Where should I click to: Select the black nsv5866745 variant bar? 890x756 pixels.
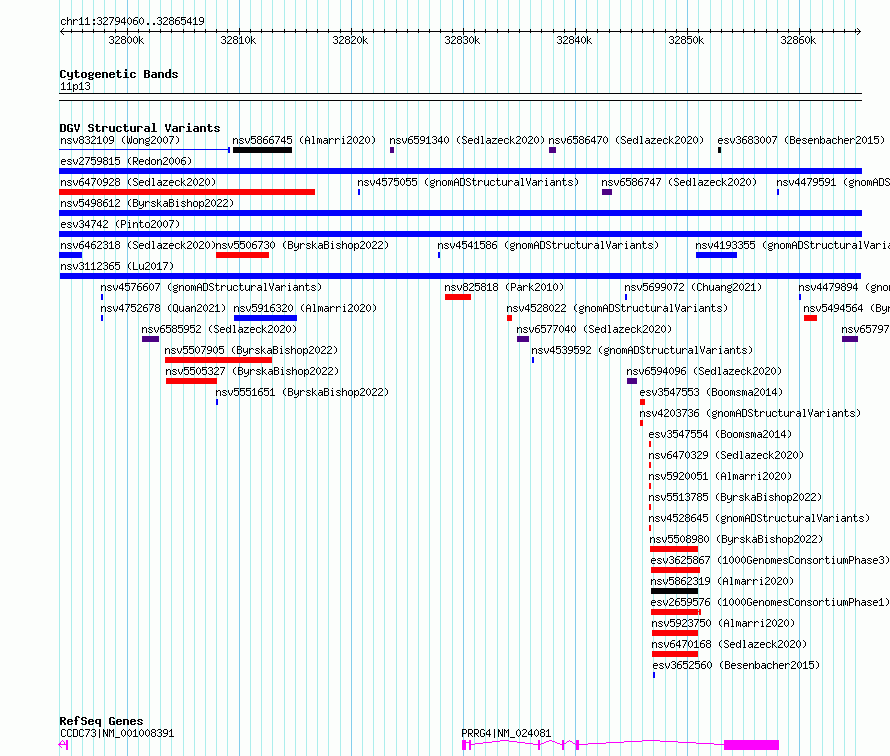pos(262,150)
